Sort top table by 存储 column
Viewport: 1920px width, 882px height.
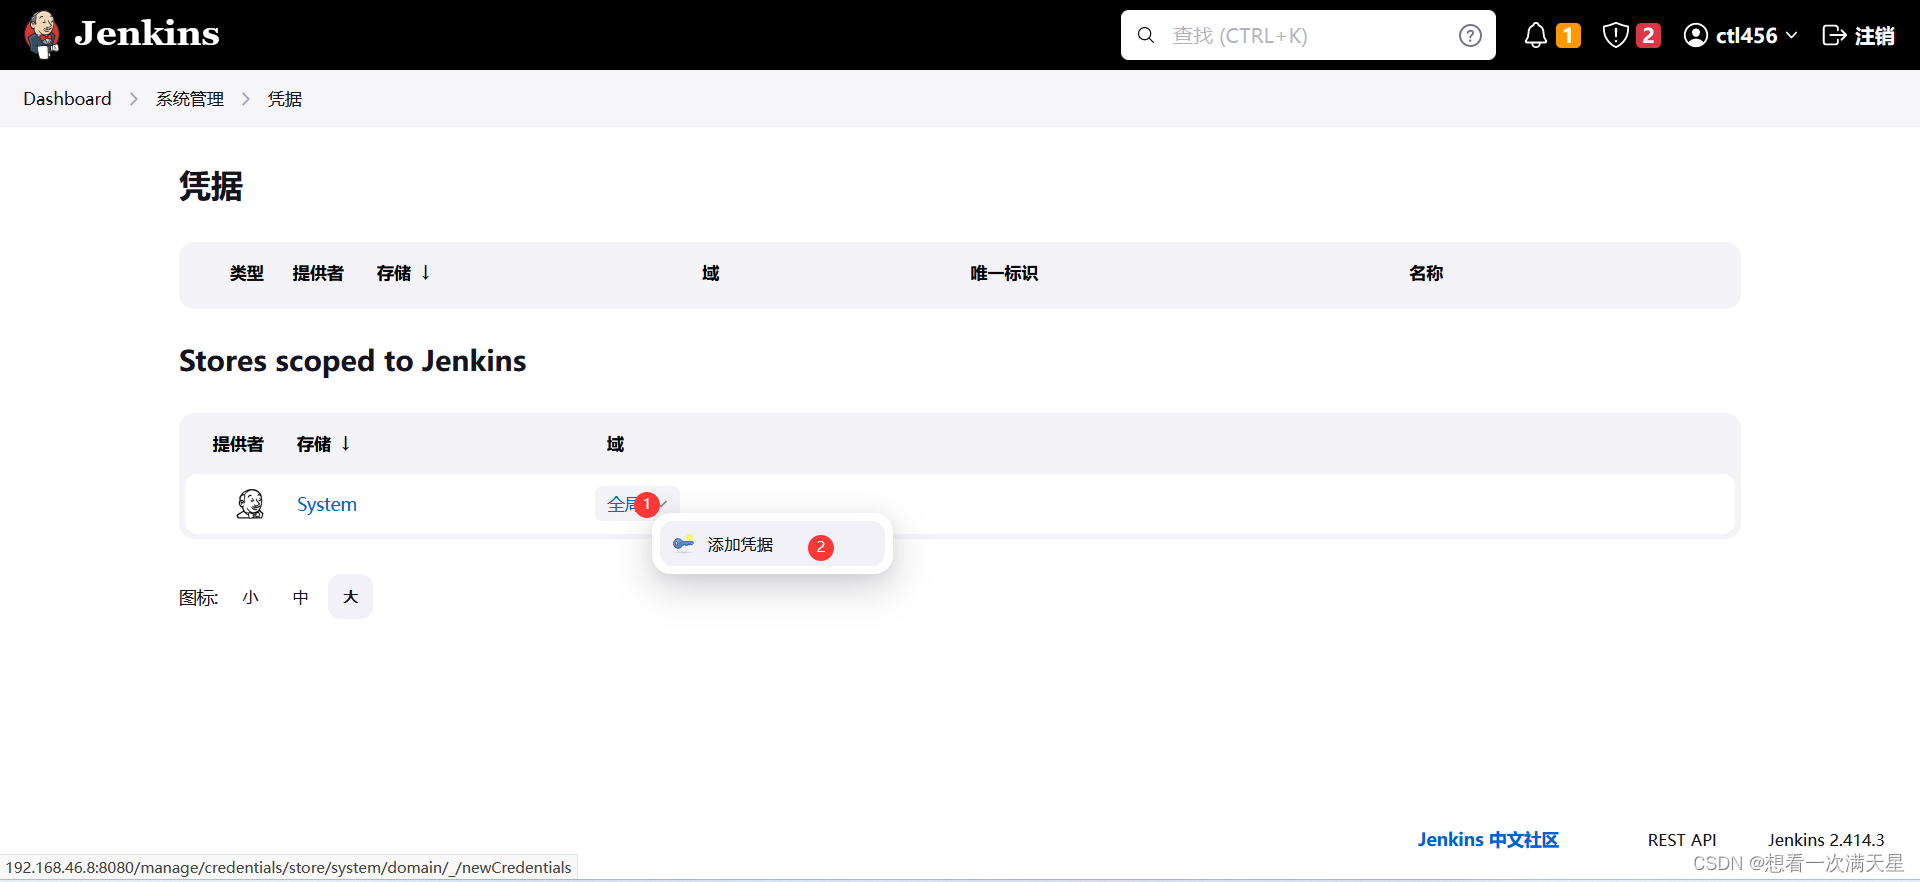pos(403,273)
